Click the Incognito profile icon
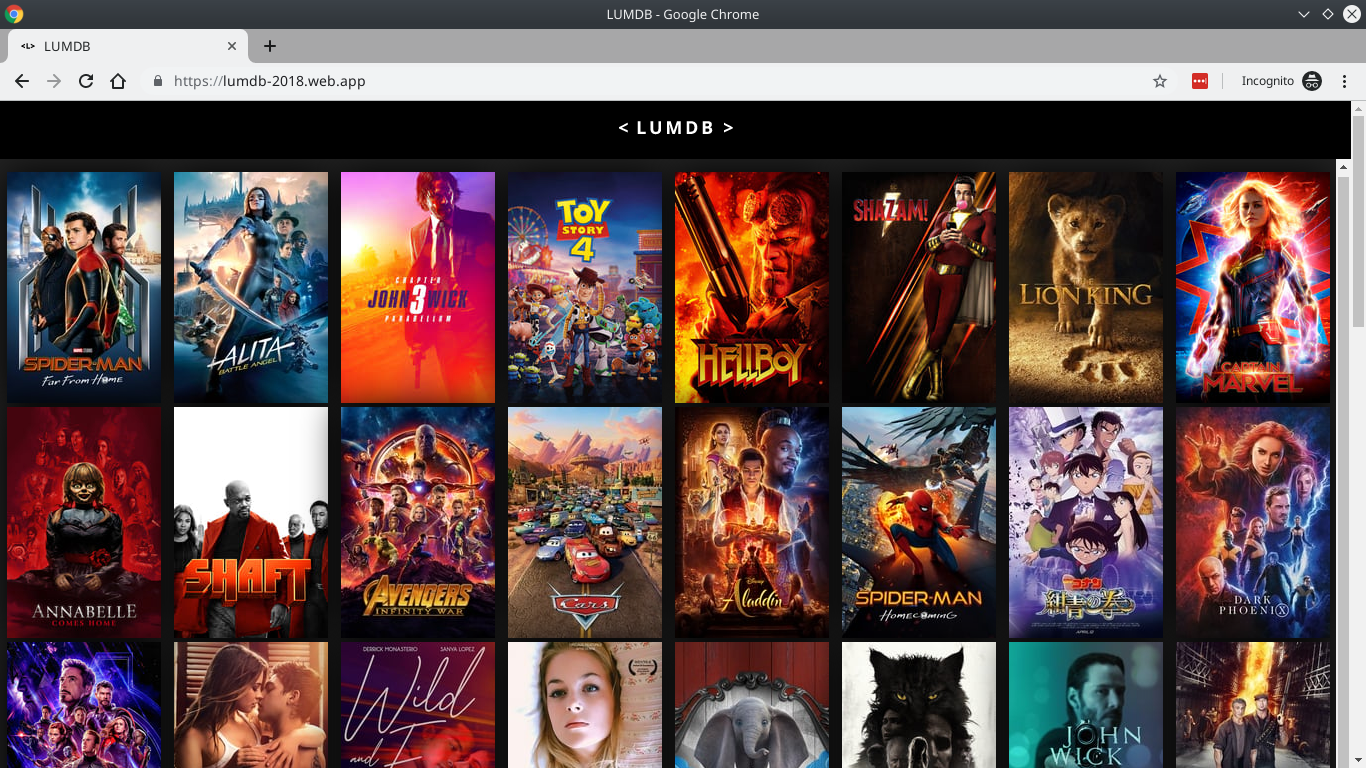The image size is (1366, 768). (x=1312, y=81)
